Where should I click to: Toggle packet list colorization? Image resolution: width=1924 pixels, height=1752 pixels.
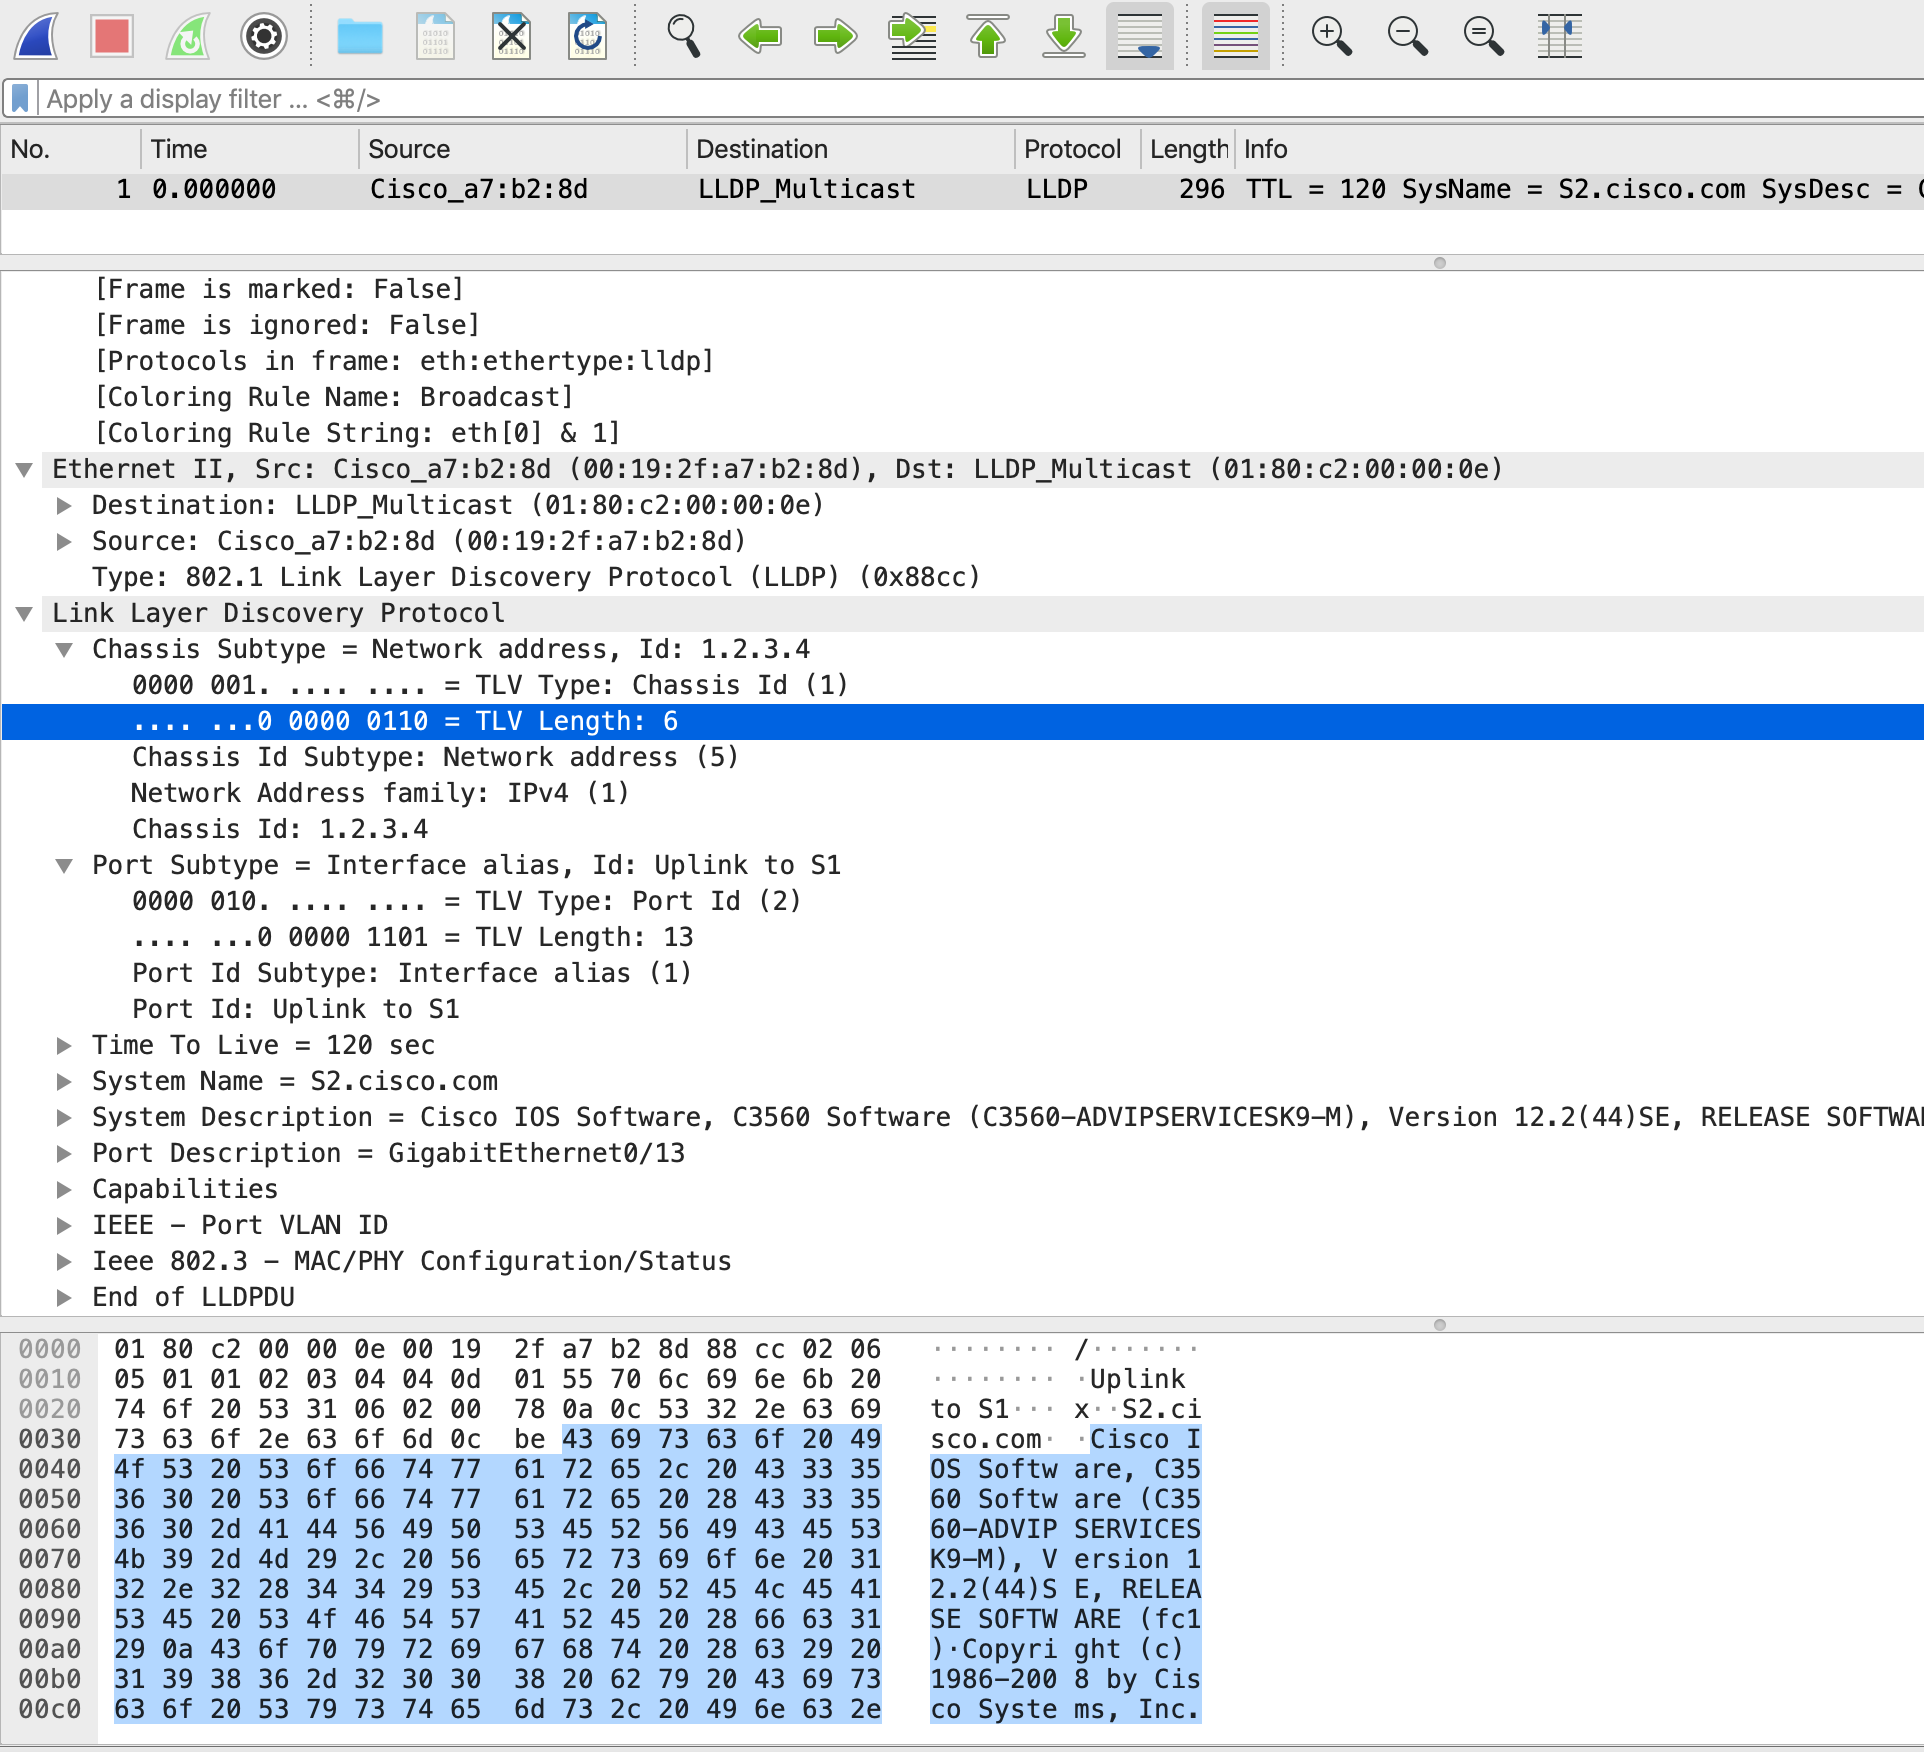tap(1235, 37)
